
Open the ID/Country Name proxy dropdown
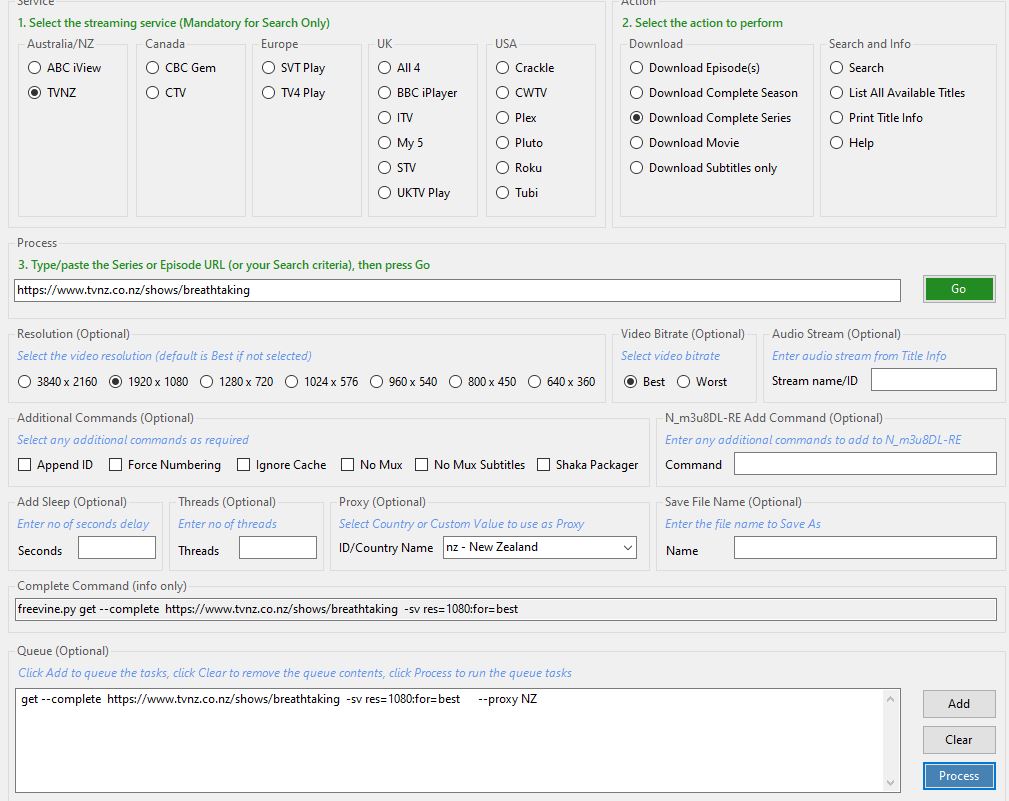click(x=539, y=548)
